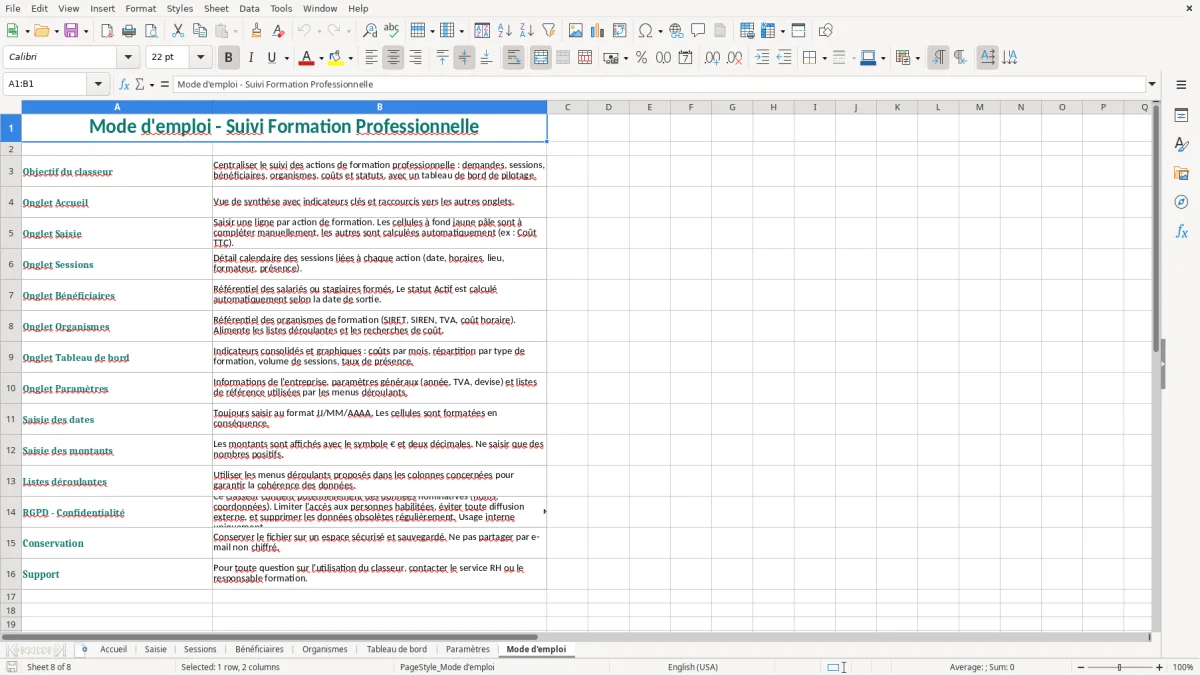Insert Special Character omega icon
The width and height of the screenshot is (1200, 675).
tap(645, 31)
